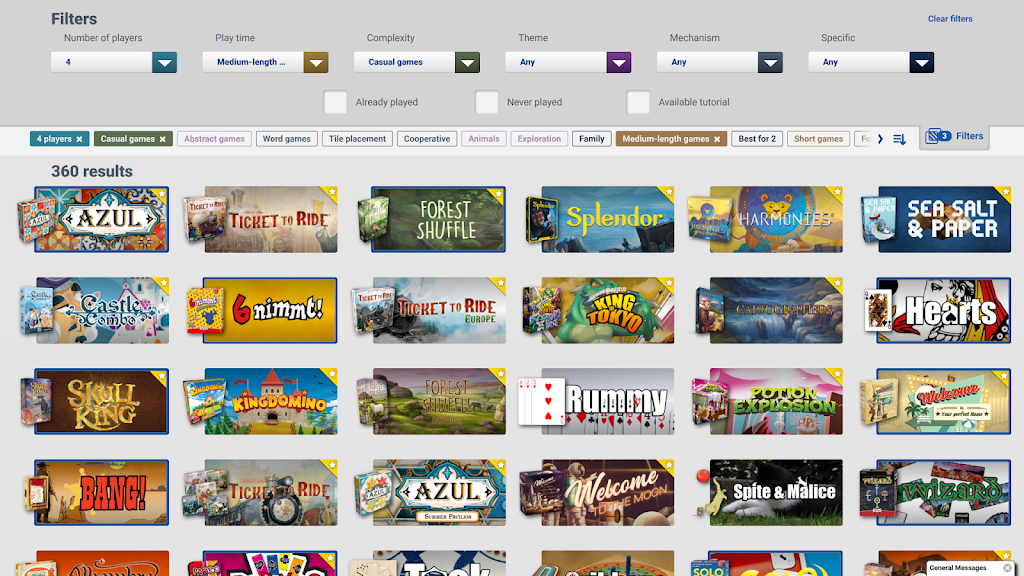Check the Never played checkbox
Screen dimensions: 1024x576
(x=487, y=102)
